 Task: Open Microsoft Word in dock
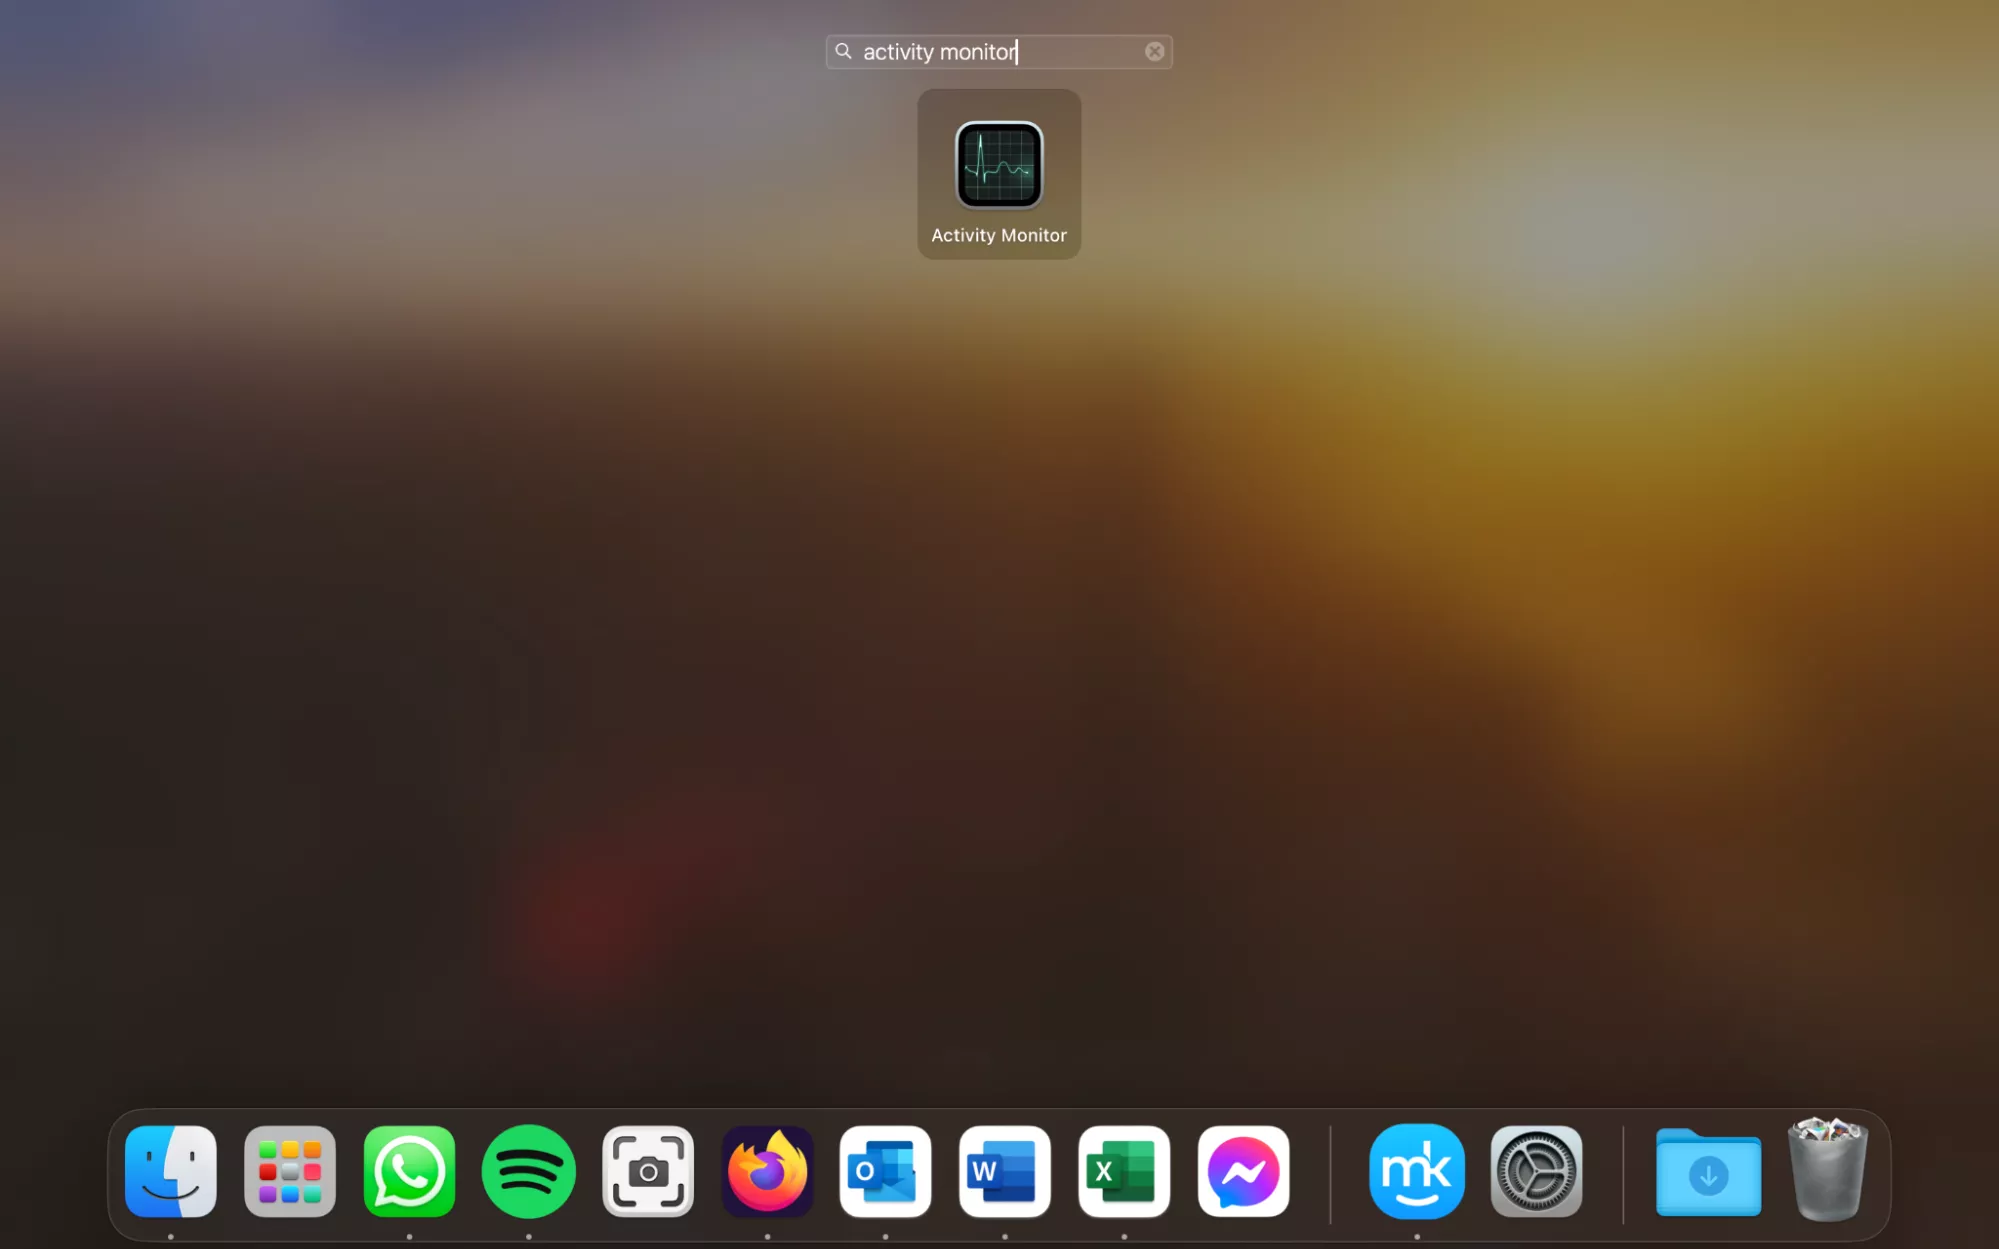coord(1004,1171)
